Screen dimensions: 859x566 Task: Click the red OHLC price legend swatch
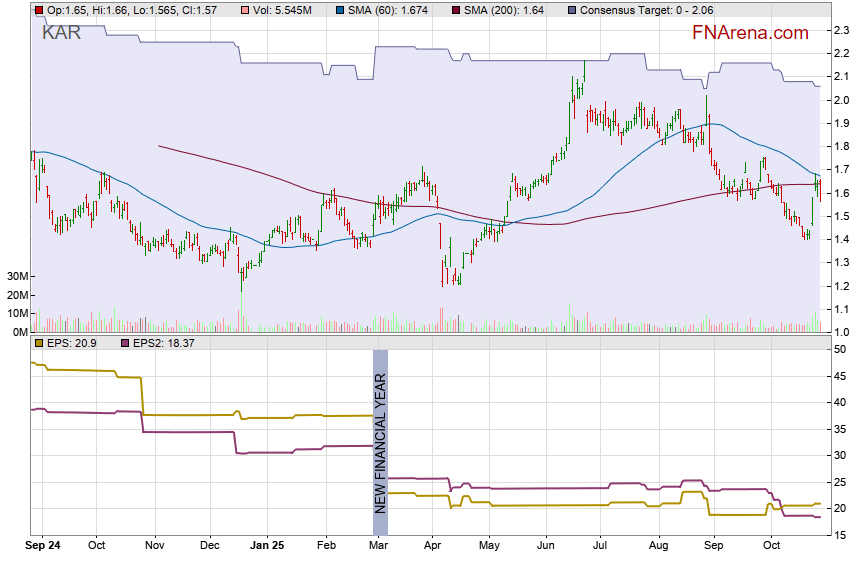click(39, 9)
